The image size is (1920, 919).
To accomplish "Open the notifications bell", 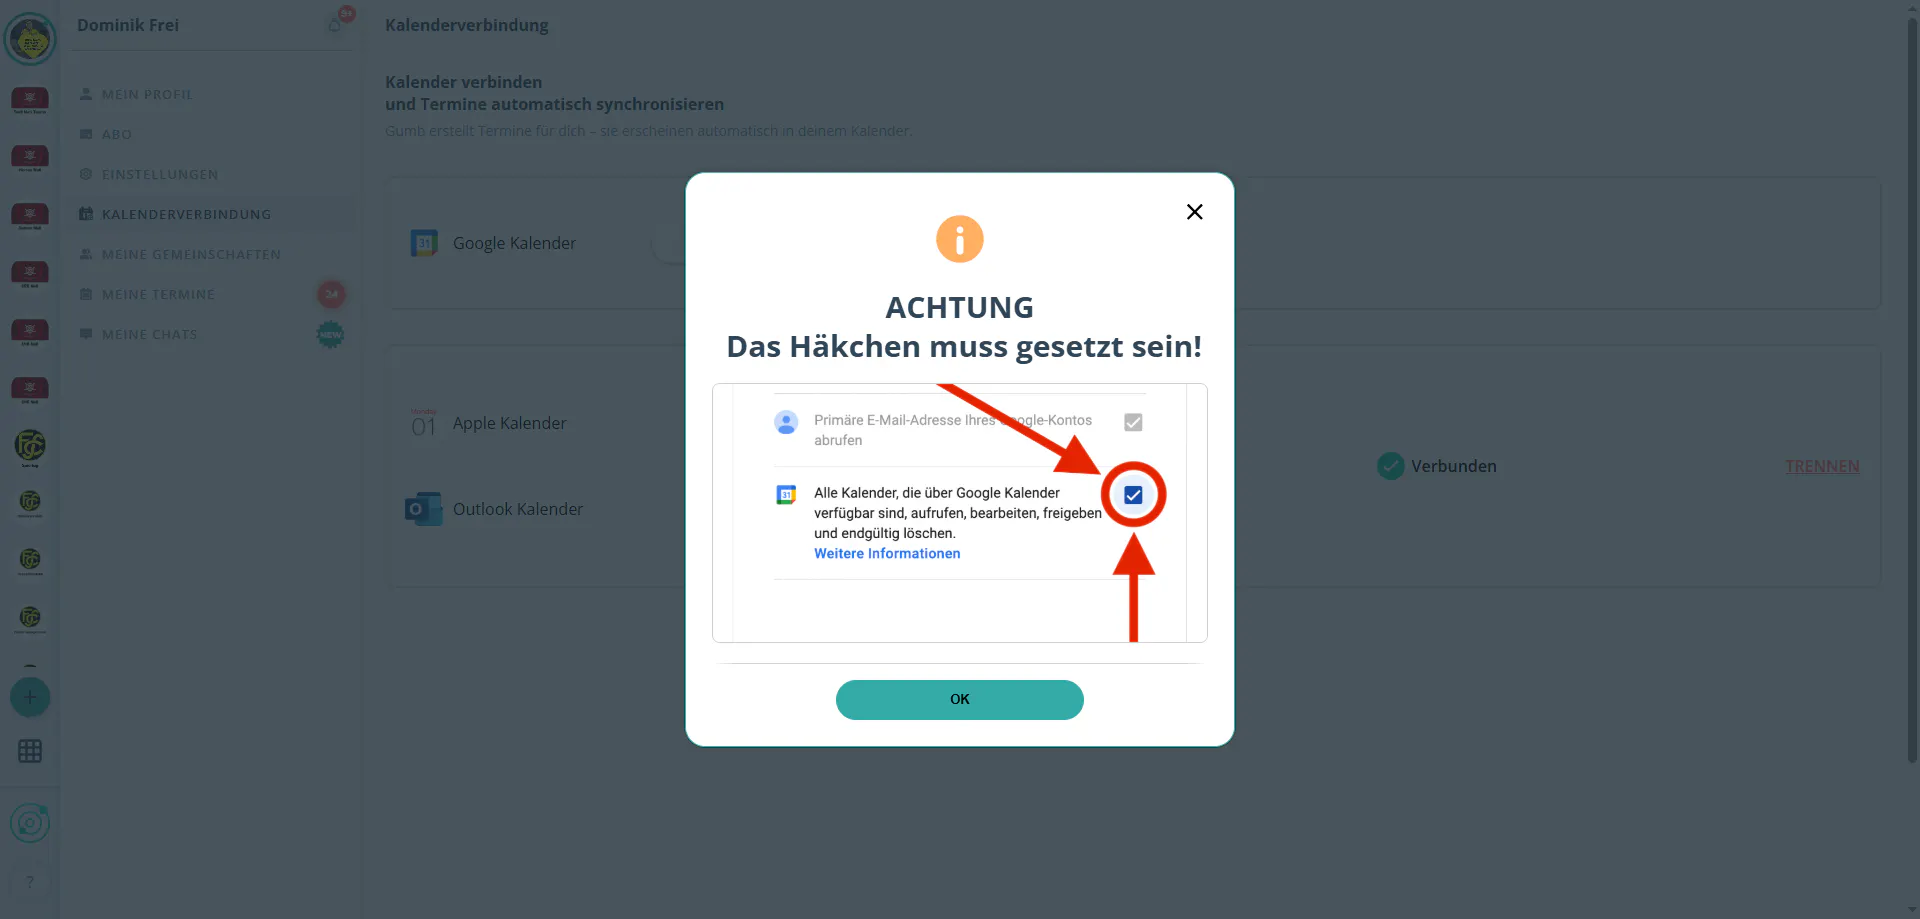I will click(x=335, y=25).
